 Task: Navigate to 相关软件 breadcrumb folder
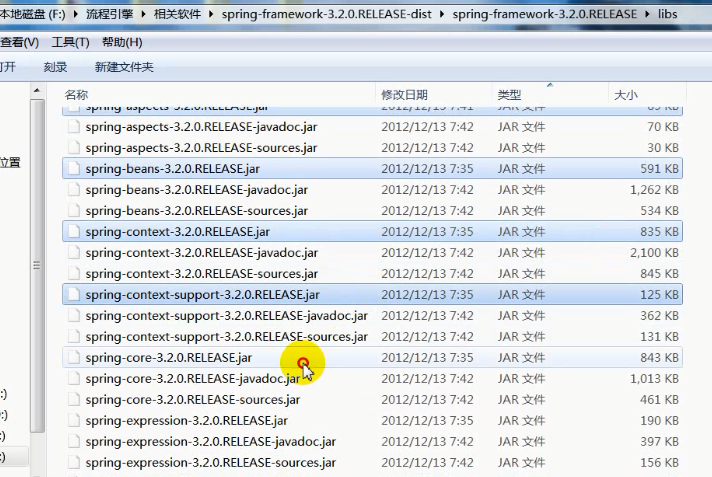(x=177, y=14)
